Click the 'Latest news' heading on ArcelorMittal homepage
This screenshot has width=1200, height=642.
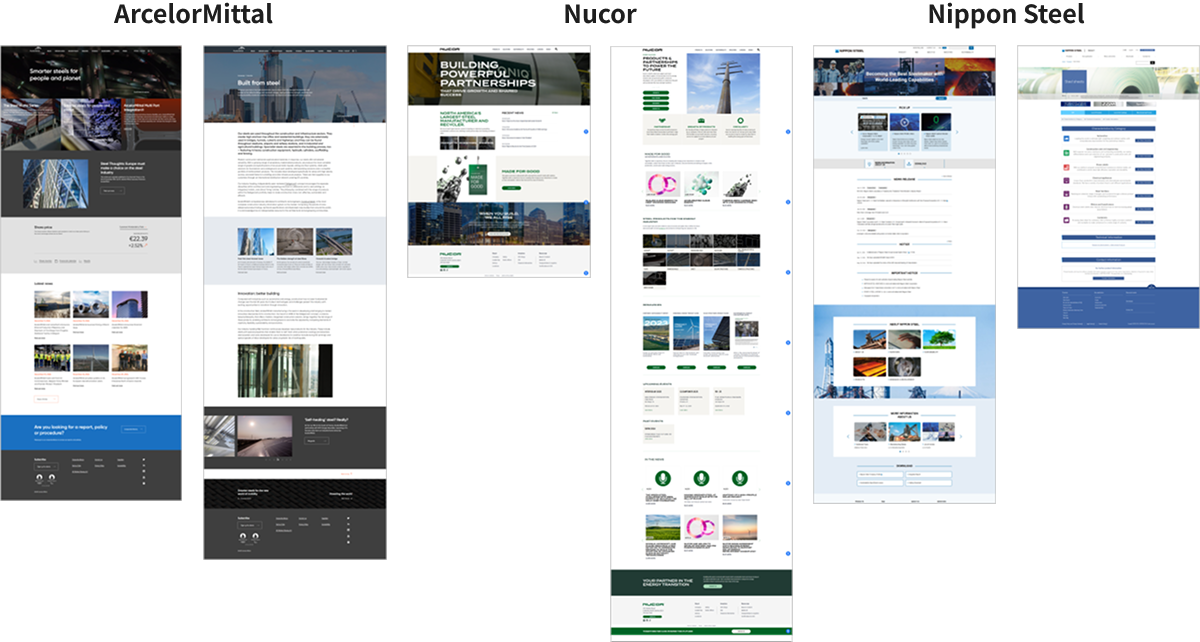45,283
